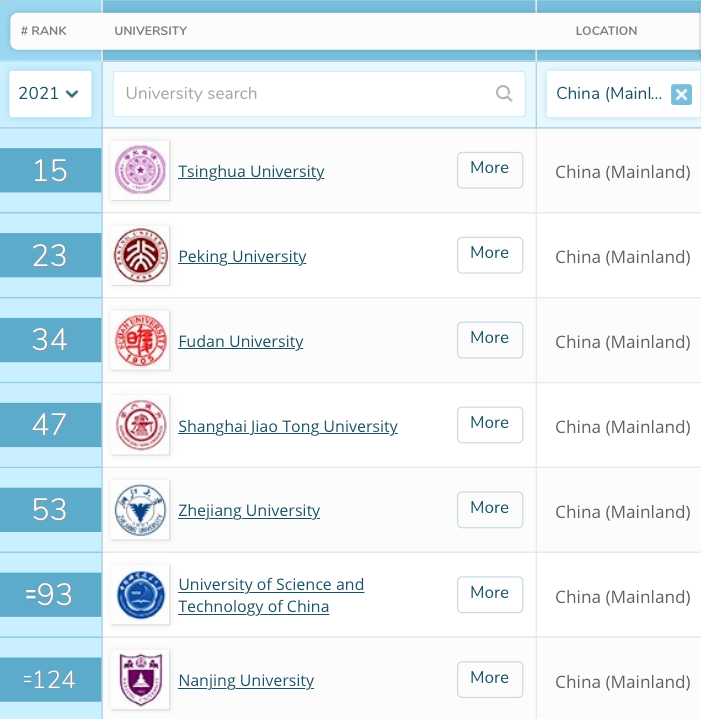Select rank 15 cell
The height and width of the screenshot is (719, 701).
(50, 170)
